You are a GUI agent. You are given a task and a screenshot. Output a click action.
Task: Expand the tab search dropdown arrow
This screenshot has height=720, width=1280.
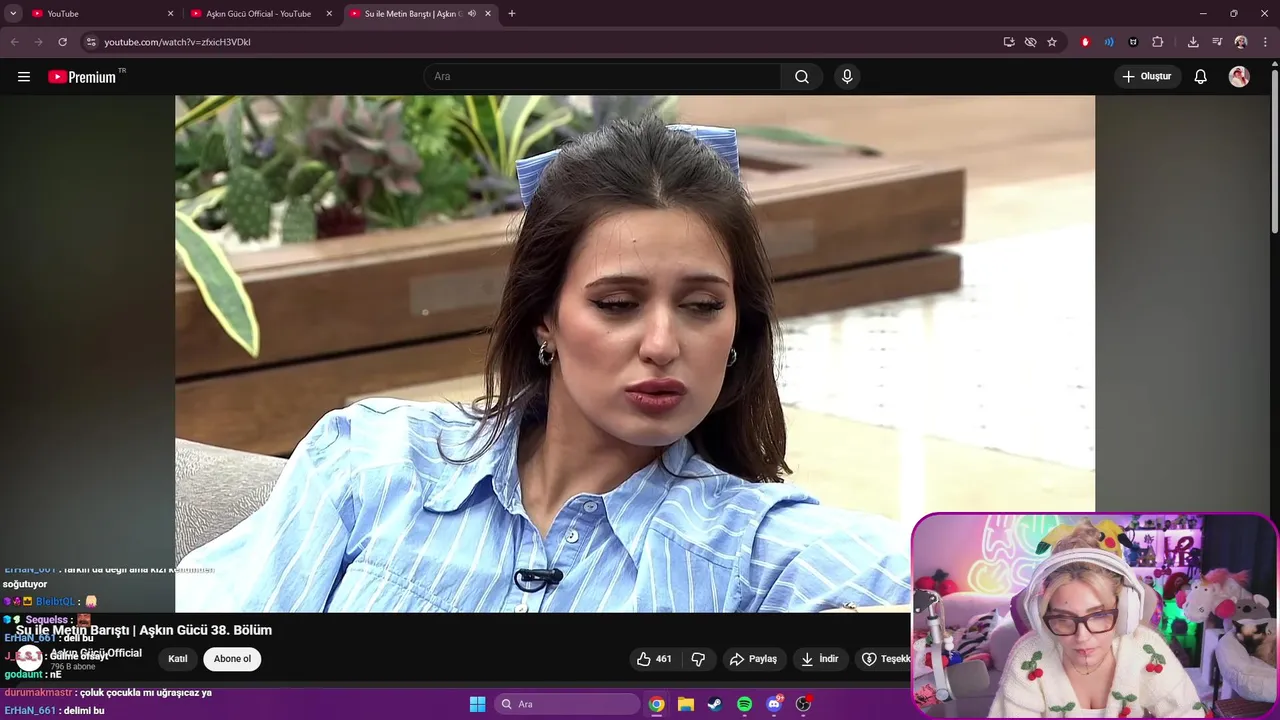13,14
